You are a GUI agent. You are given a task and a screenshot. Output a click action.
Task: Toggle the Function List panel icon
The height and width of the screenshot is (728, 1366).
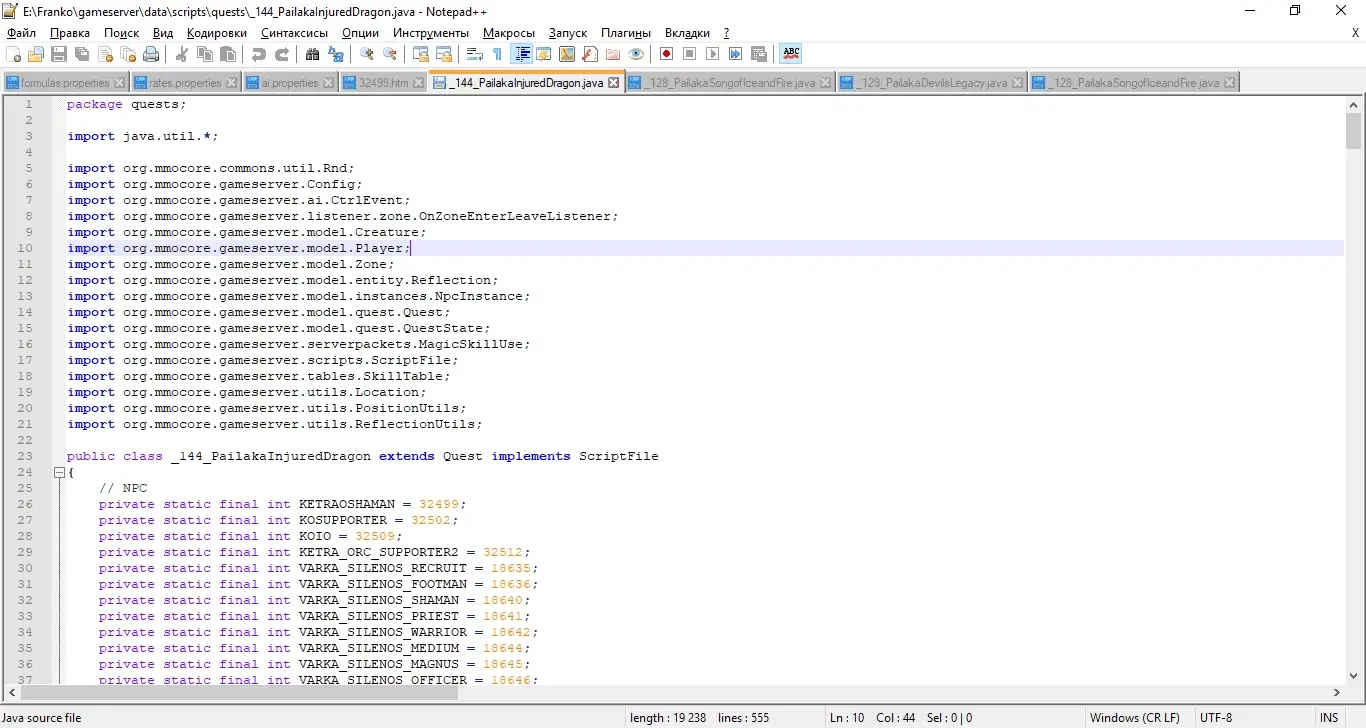click(x=590, y=54)
